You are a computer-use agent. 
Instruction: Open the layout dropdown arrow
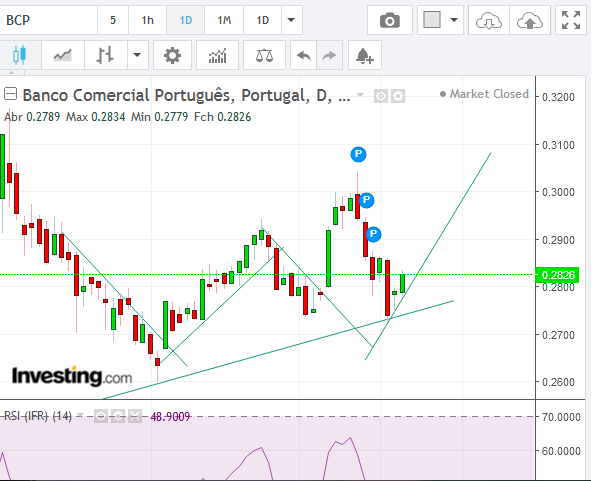pyautogui.click(x=455, y=20)
